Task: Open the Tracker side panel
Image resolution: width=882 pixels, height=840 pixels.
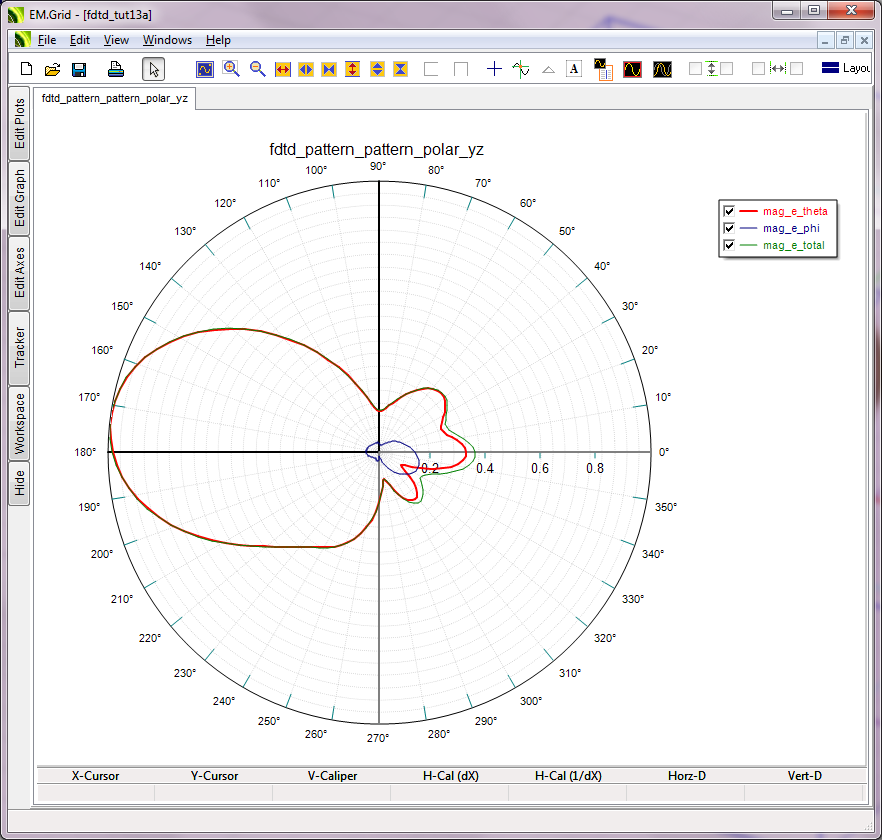Action: (19, 347)
